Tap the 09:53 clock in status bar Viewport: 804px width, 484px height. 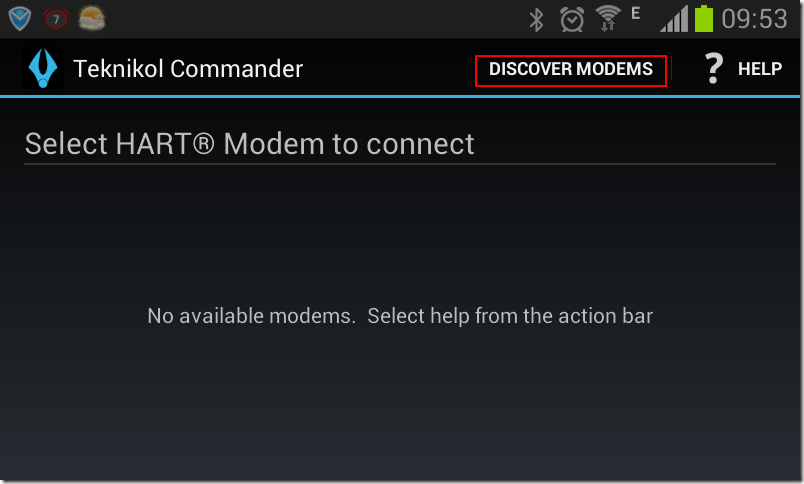[754, 19]
